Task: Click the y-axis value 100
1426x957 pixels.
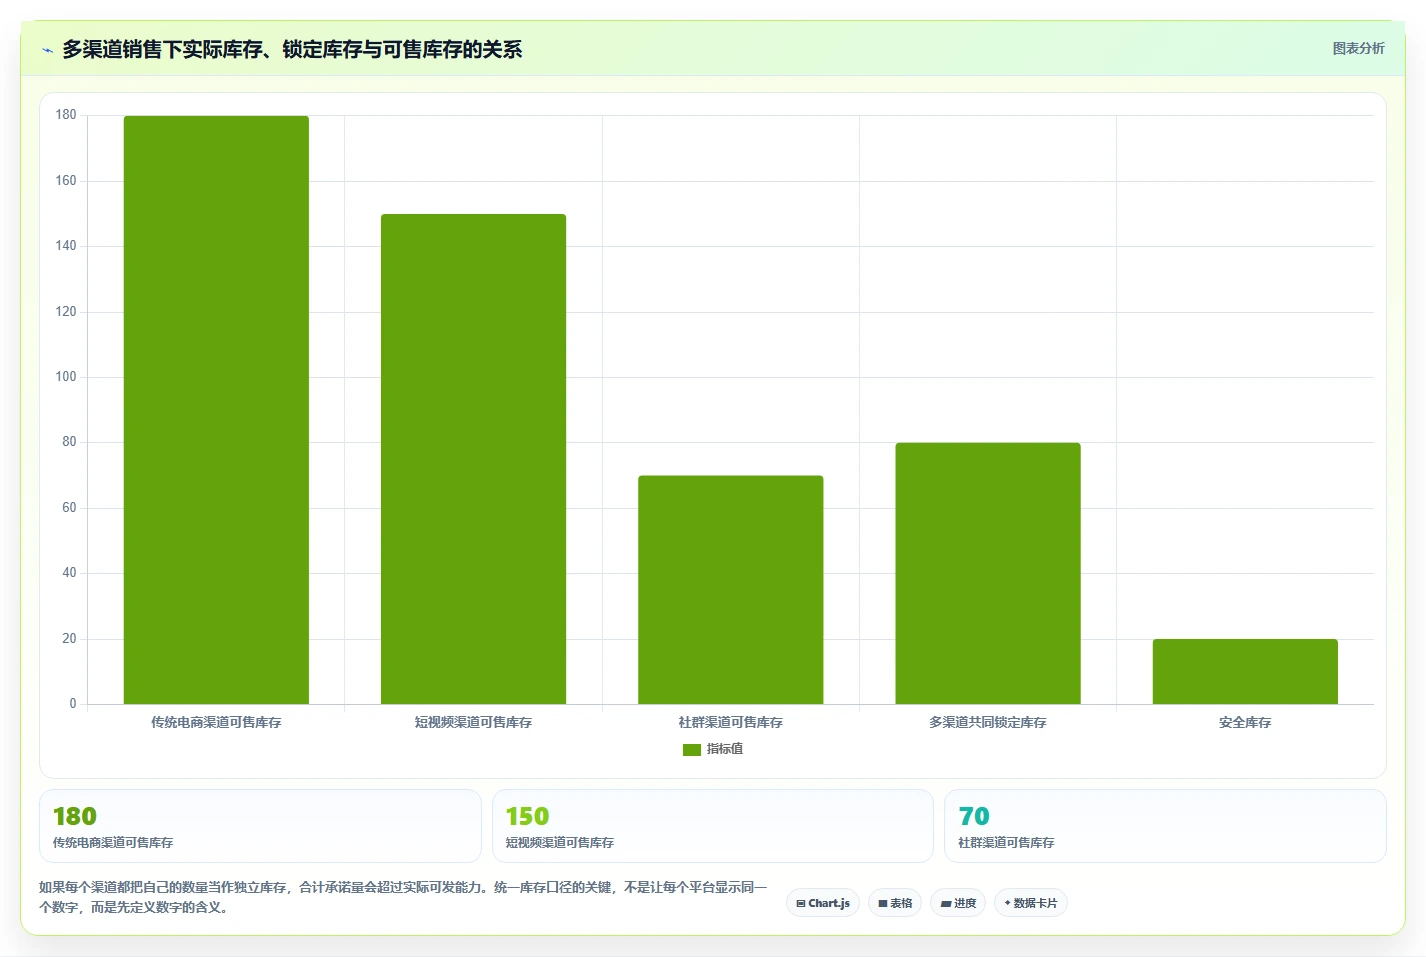Action: 66,377
